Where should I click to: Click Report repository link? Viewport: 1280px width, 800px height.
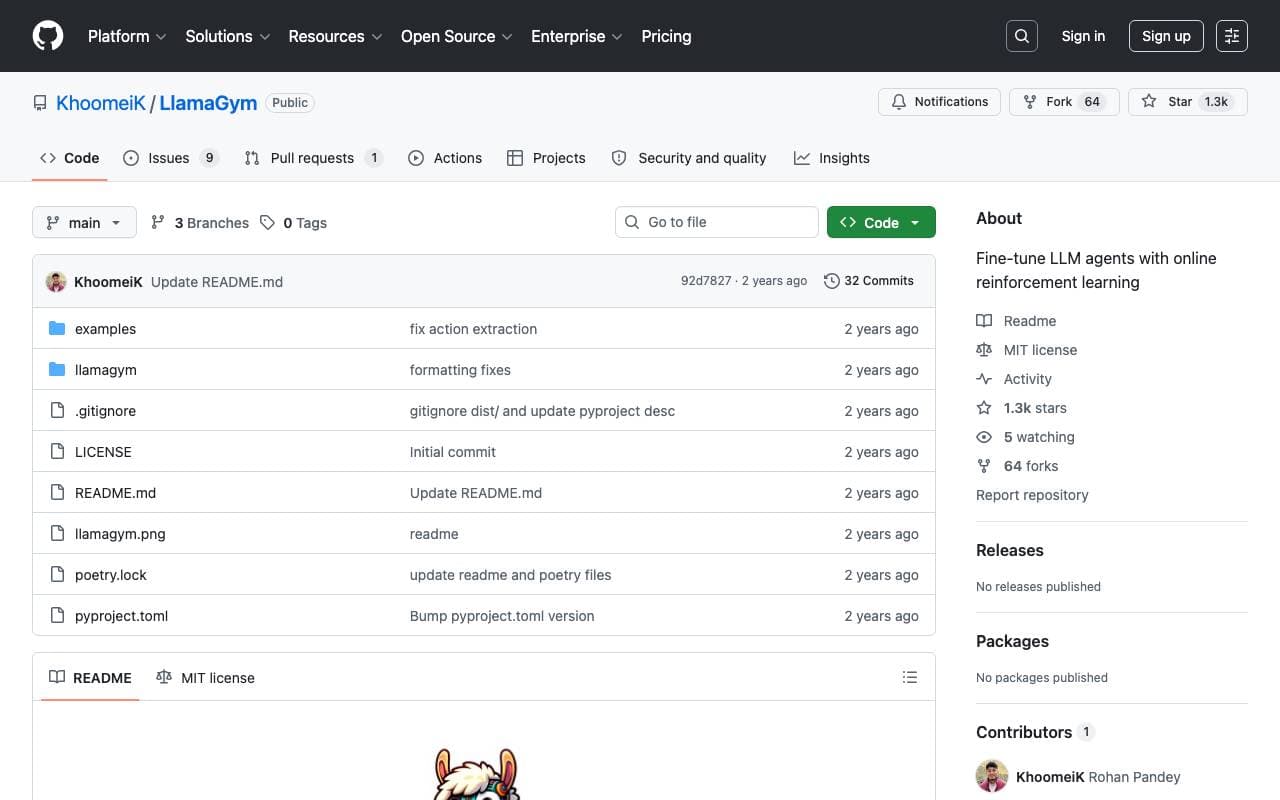click(x=1032, y=495)
